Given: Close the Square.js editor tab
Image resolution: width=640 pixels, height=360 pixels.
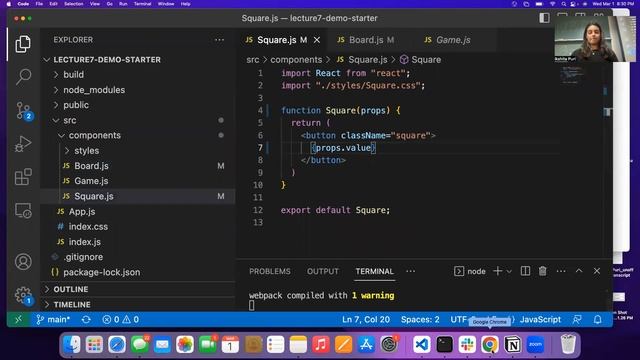Looking at the screenshot, I should (x=317, y=40).
